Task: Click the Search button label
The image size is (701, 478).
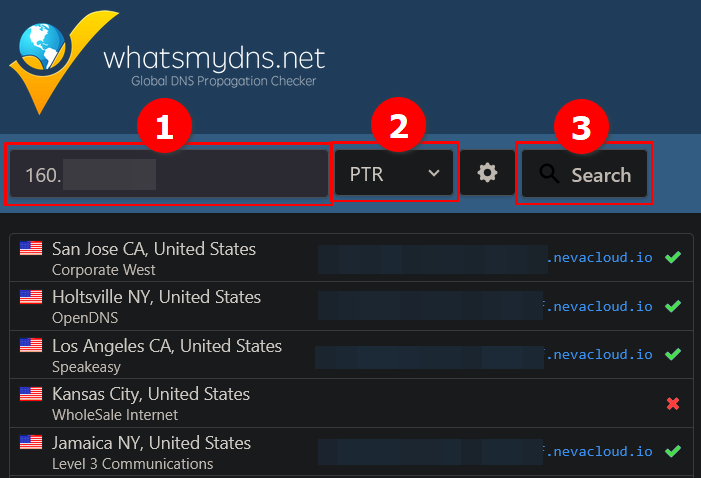Action: click(601, 175)
